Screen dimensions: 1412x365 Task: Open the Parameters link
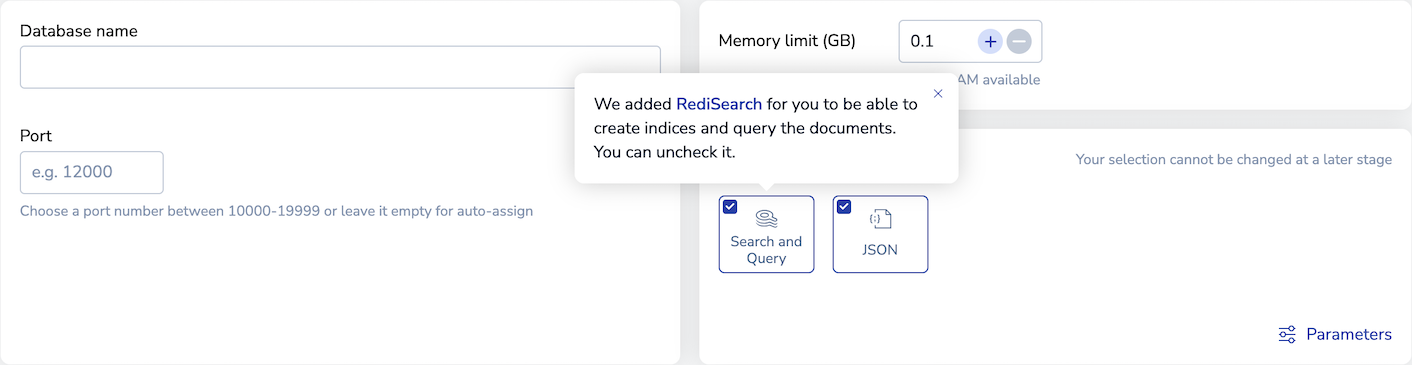tap(1349, 334)
